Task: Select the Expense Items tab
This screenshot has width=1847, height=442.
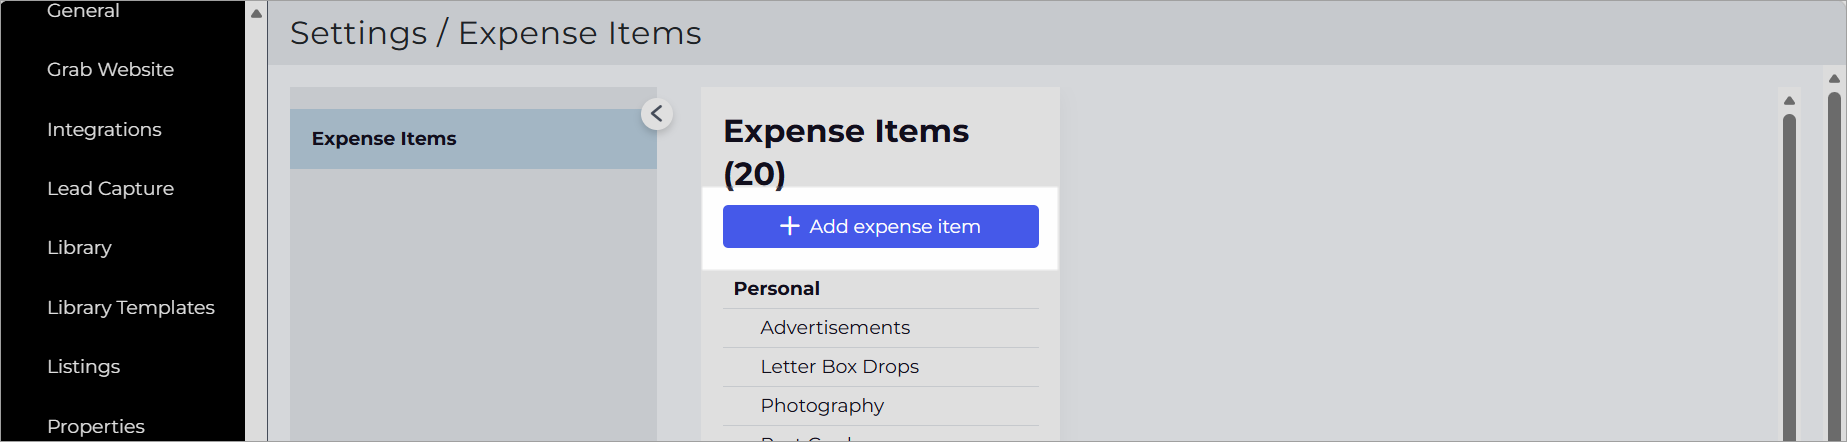Action: pyautogui.click(x=473, y=139)
